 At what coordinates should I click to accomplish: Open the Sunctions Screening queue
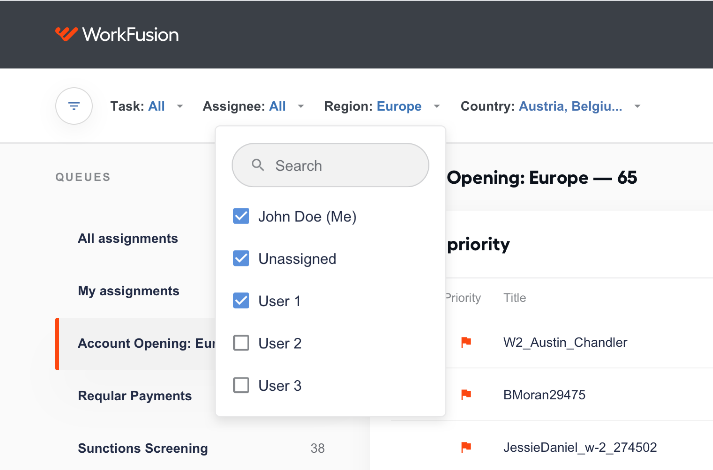[x=143, y=448]
